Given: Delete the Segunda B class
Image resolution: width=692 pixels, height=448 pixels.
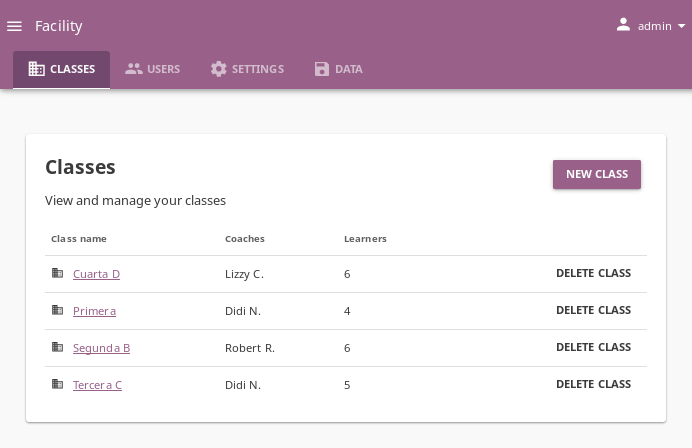Looking at the screenshot, I should point(593,347).
